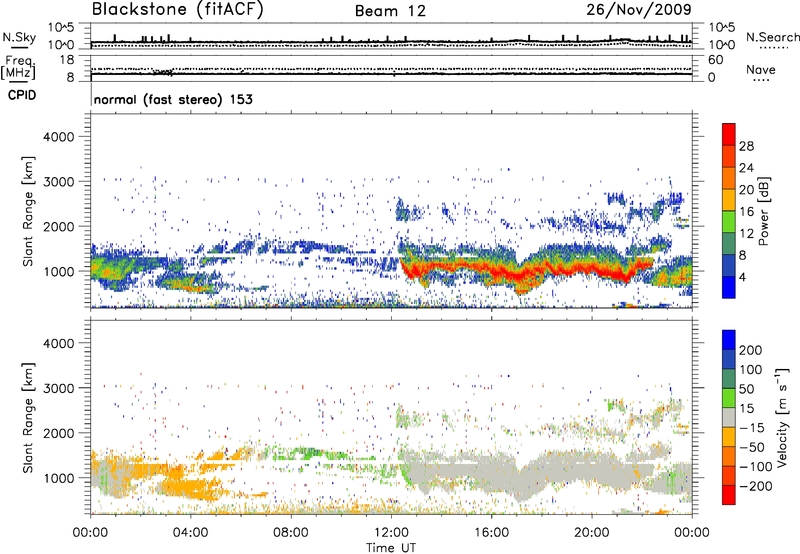Click the '20:00' time axis label
Image resolution: width=800 pixels, height=554 pixels.
pos(591,533)
